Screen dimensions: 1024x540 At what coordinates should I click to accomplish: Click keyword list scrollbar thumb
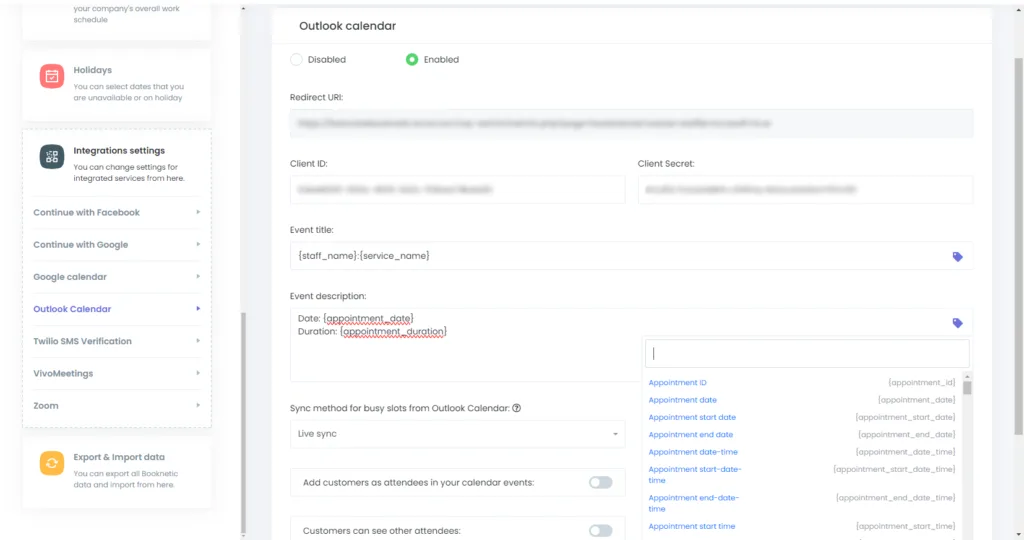(x=967, y=388)
